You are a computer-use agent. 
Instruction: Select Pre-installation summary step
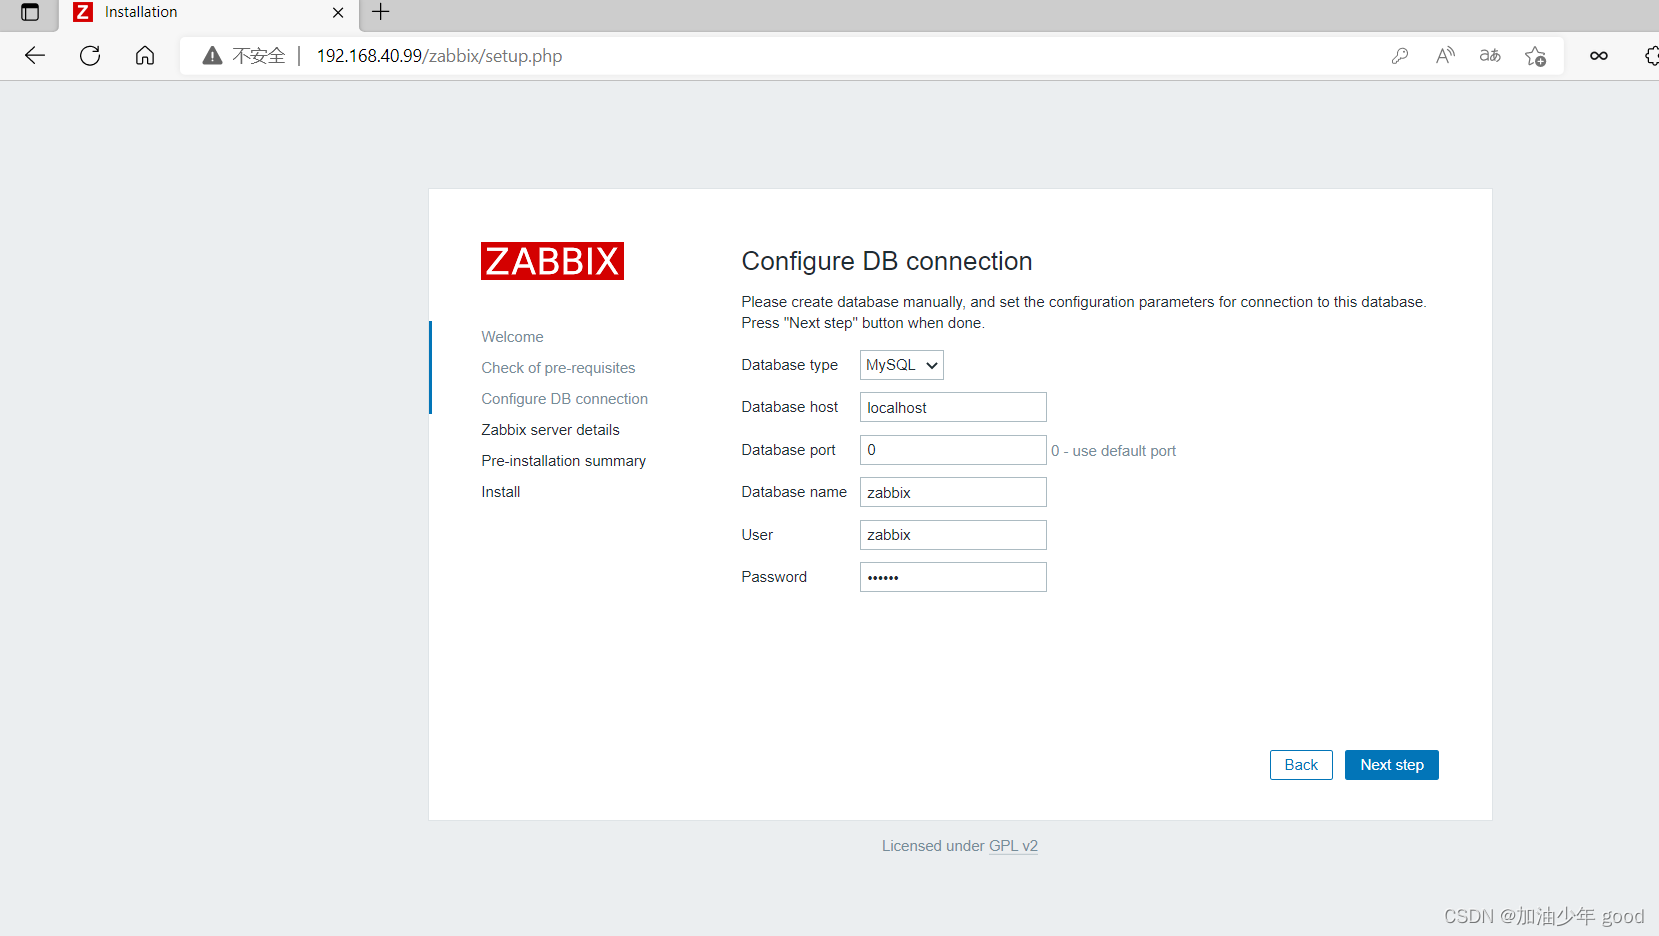coord(563,461)
